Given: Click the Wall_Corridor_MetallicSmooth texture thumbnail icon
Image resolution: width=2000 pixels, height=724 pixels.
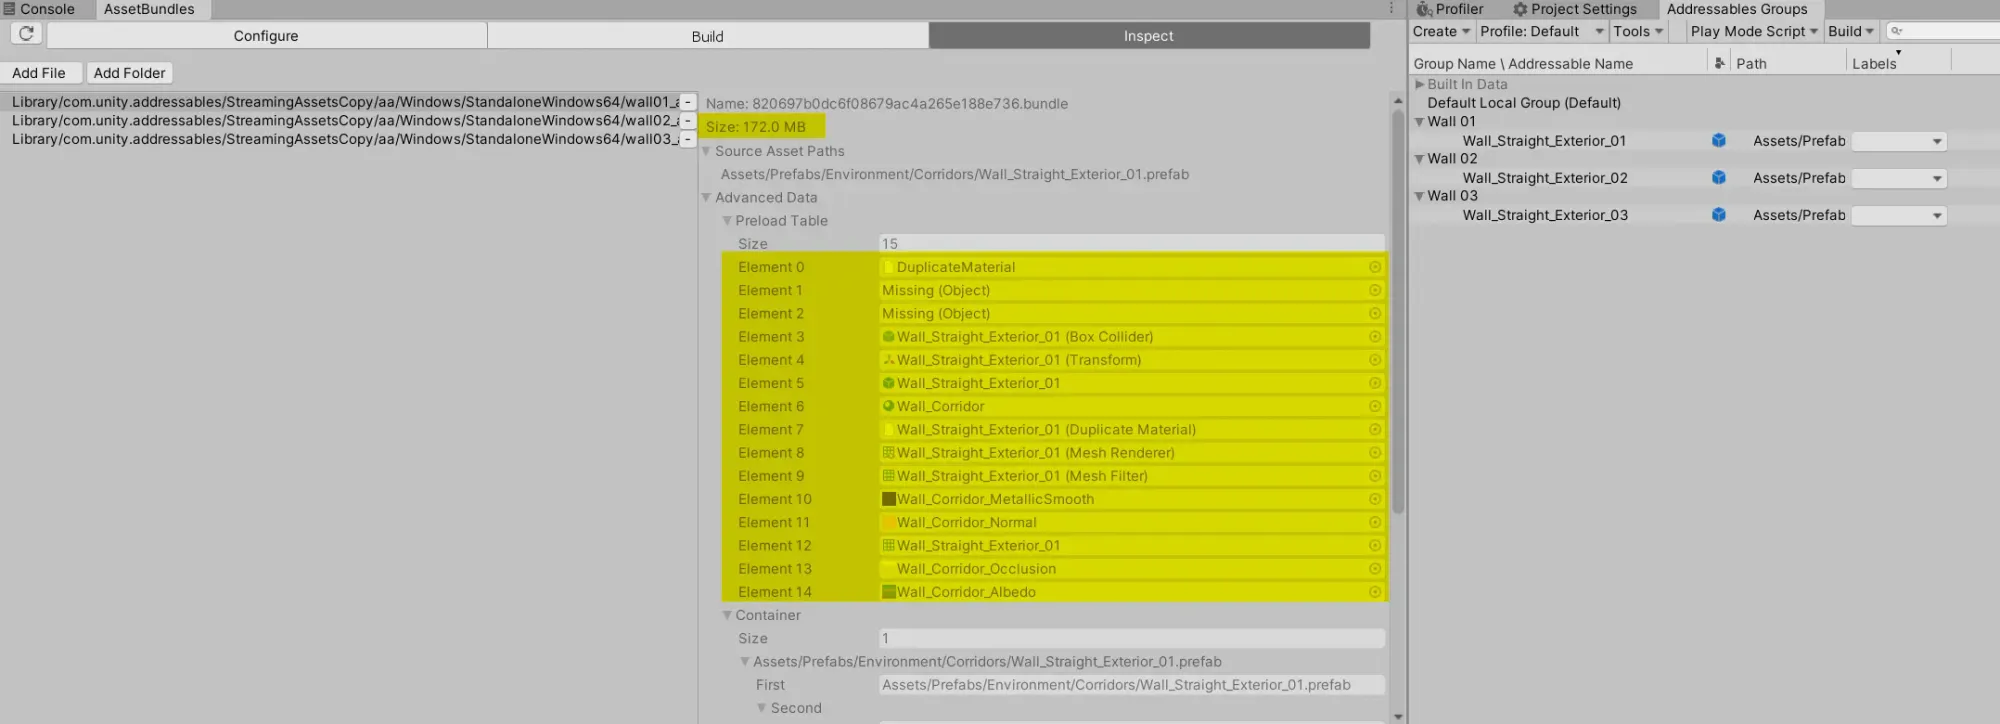Looking at the screenshot, I should [x=888, y=499].
